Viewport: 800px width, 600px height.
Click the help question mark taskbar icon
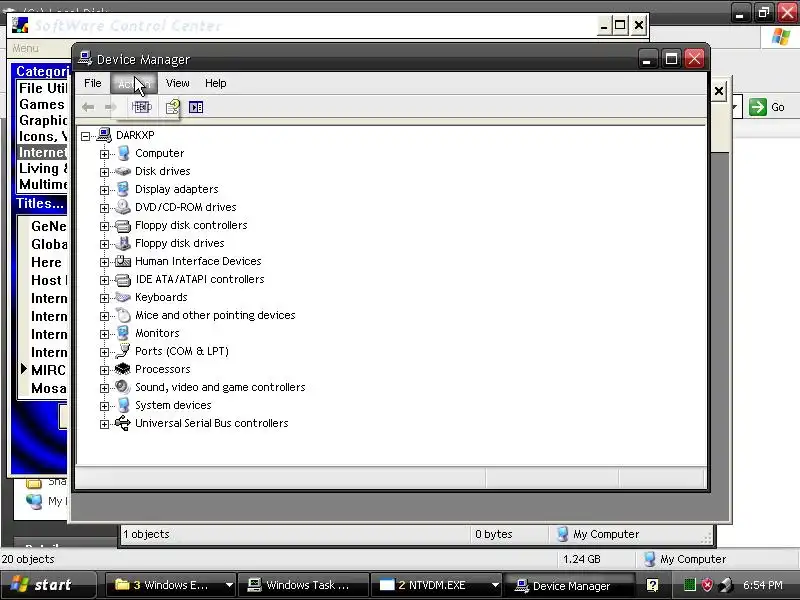click(x=652, y=585)
